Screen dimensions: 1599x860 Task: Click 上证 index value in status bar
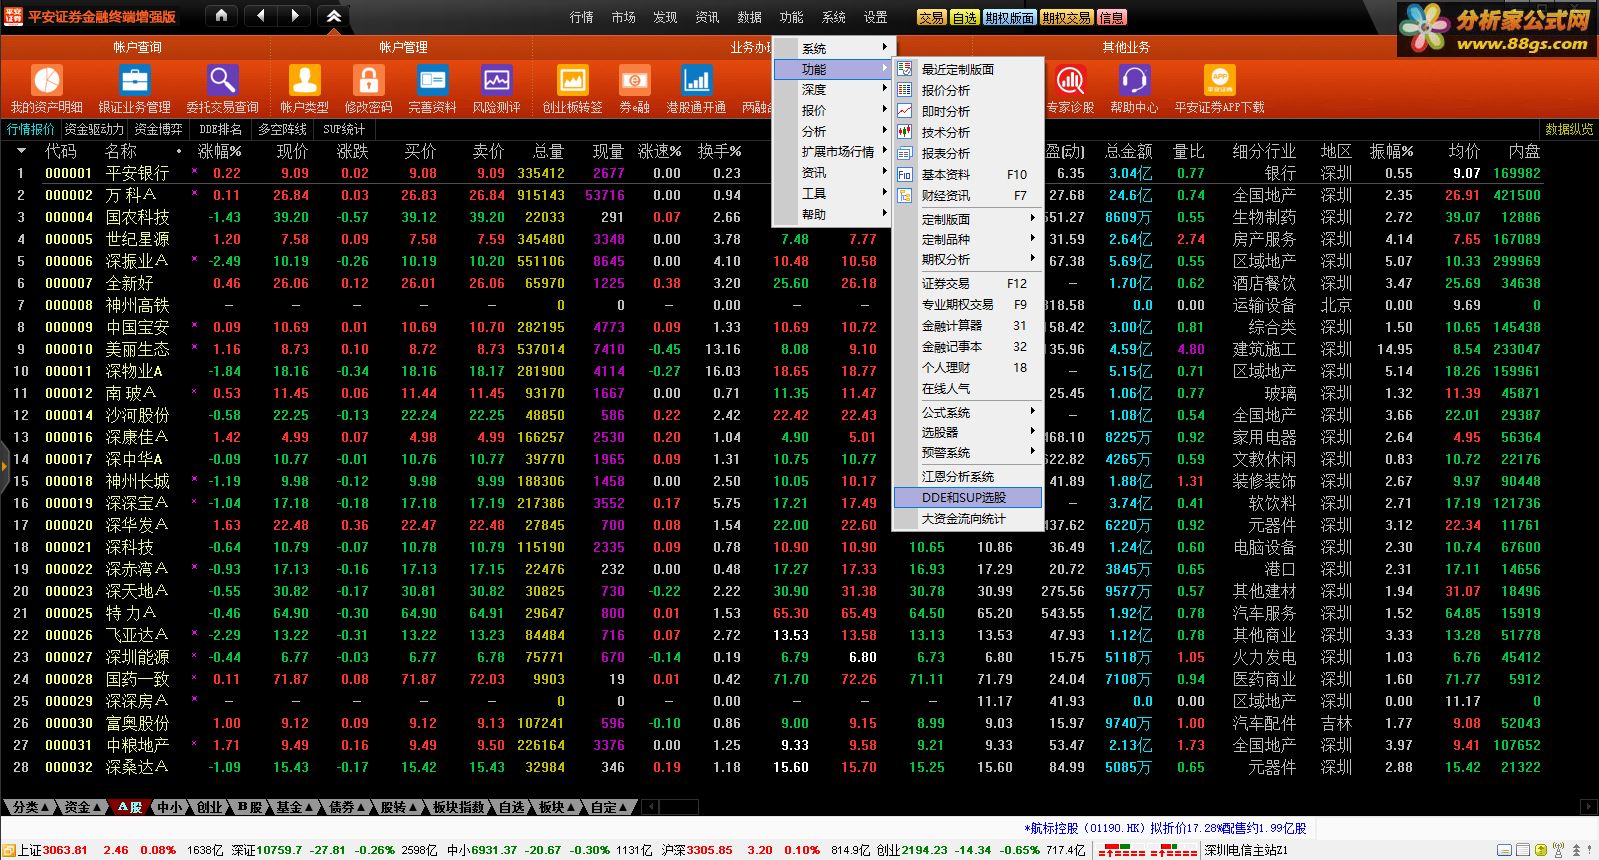pyautogui.click(x=65, y=850)
